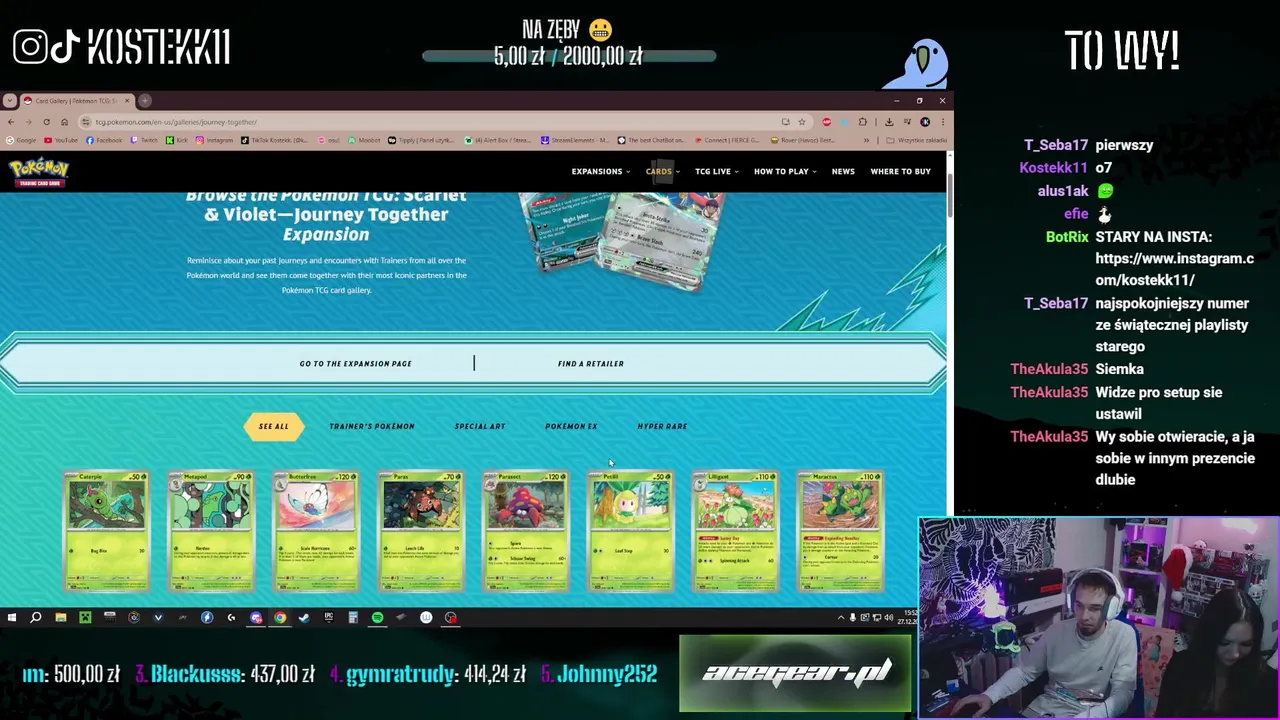Select the Special Art filter tab
The height and width of the screenshot is (720, 1280).
coord(480,427)
